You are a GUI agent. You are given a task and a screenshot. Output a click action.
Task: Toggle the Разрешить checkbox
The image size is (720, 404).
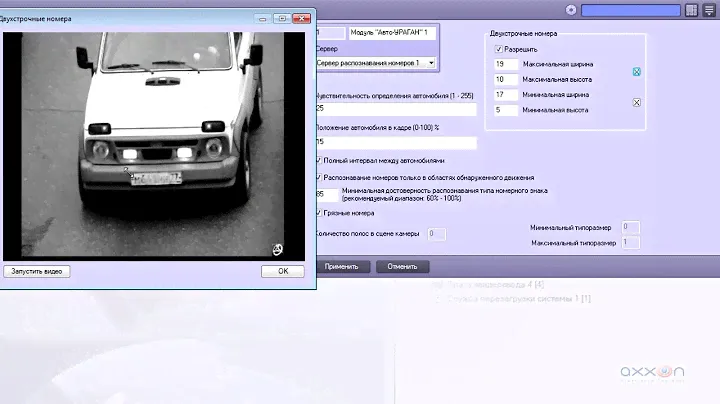point(499,48)
